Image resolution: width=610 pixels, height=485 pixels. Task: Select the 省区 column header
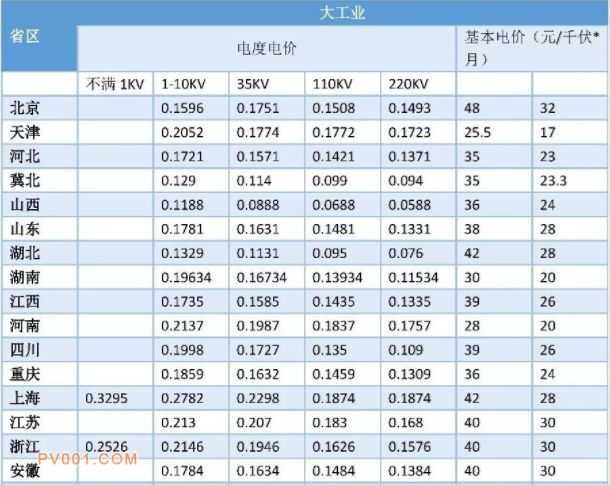click(26, 36)
